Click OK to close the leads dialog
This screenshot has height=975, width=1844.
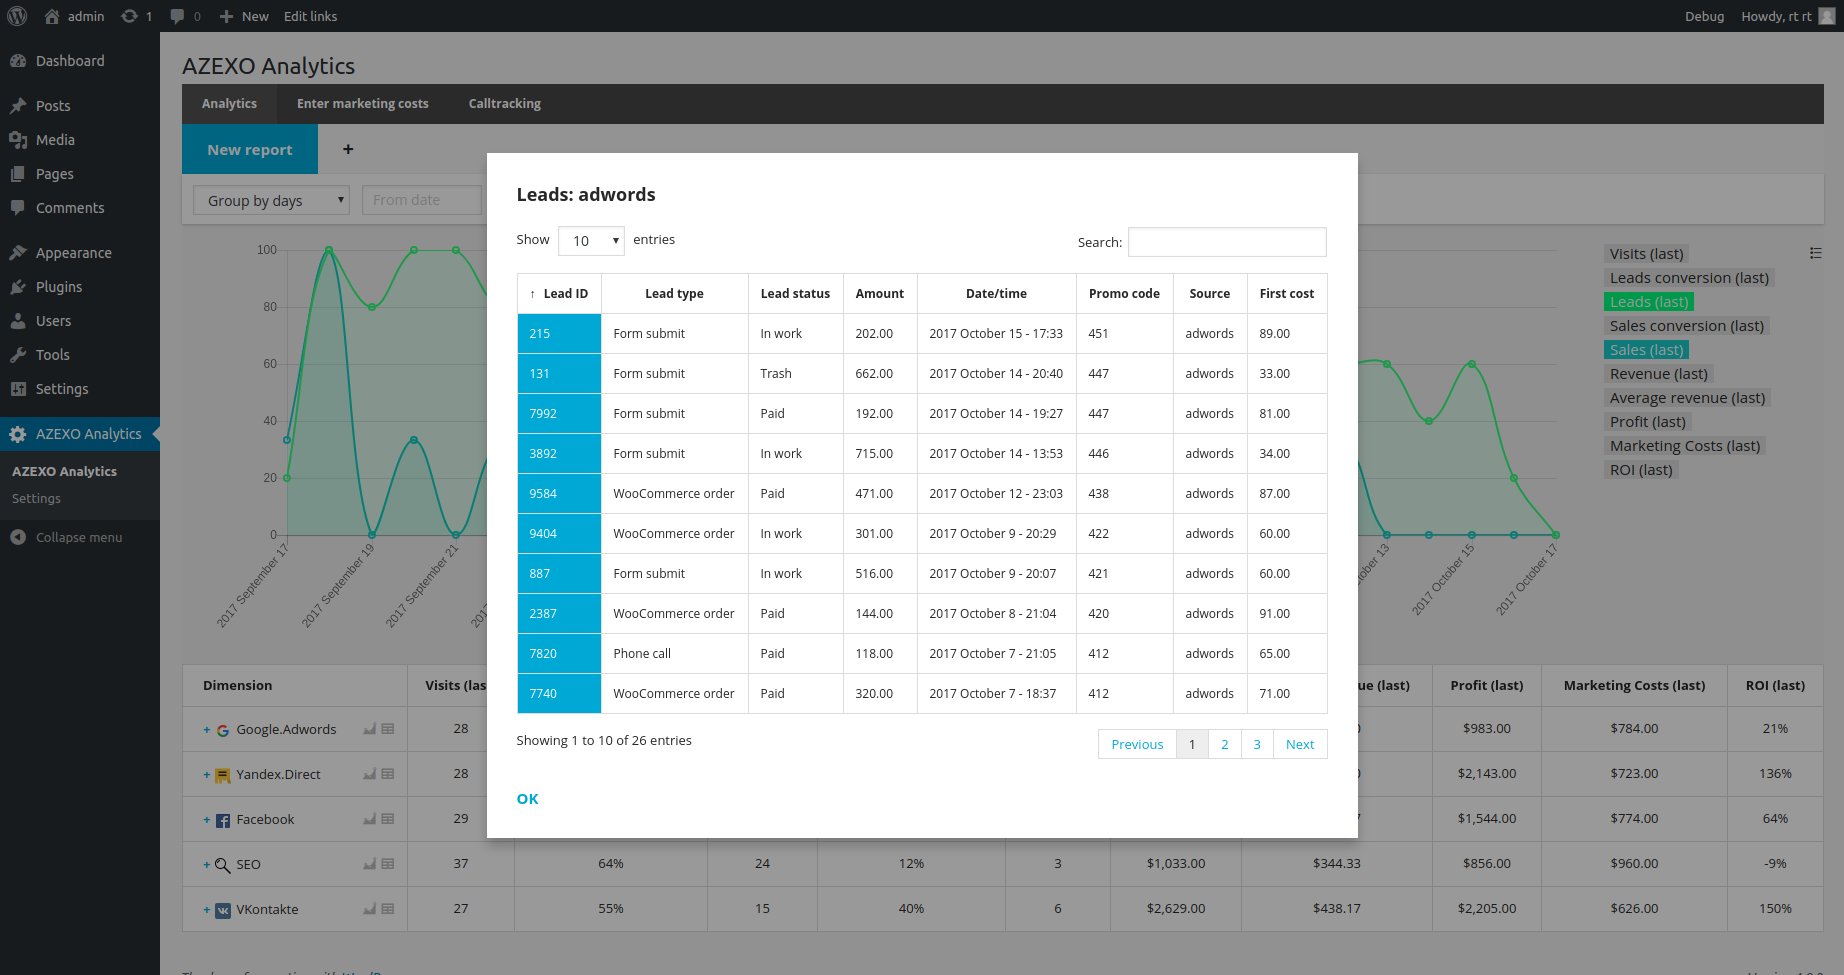pos(527,799)
